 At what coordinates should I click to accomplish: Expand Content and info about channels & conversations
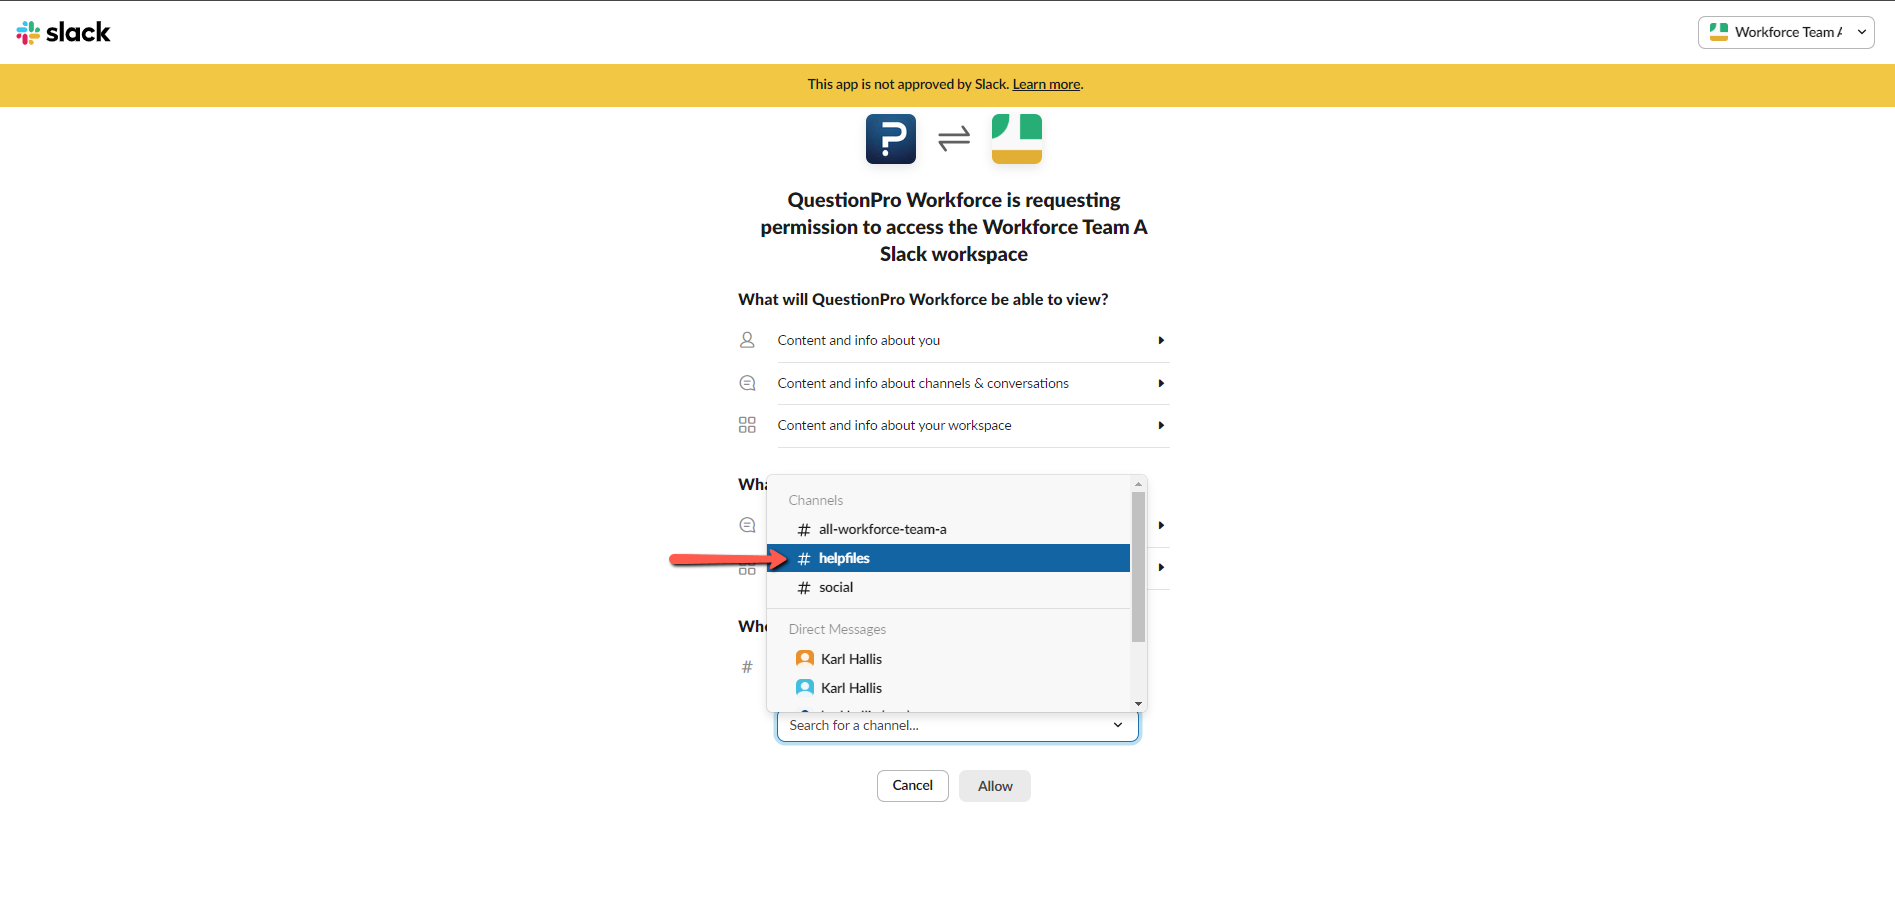click(972, 384)
